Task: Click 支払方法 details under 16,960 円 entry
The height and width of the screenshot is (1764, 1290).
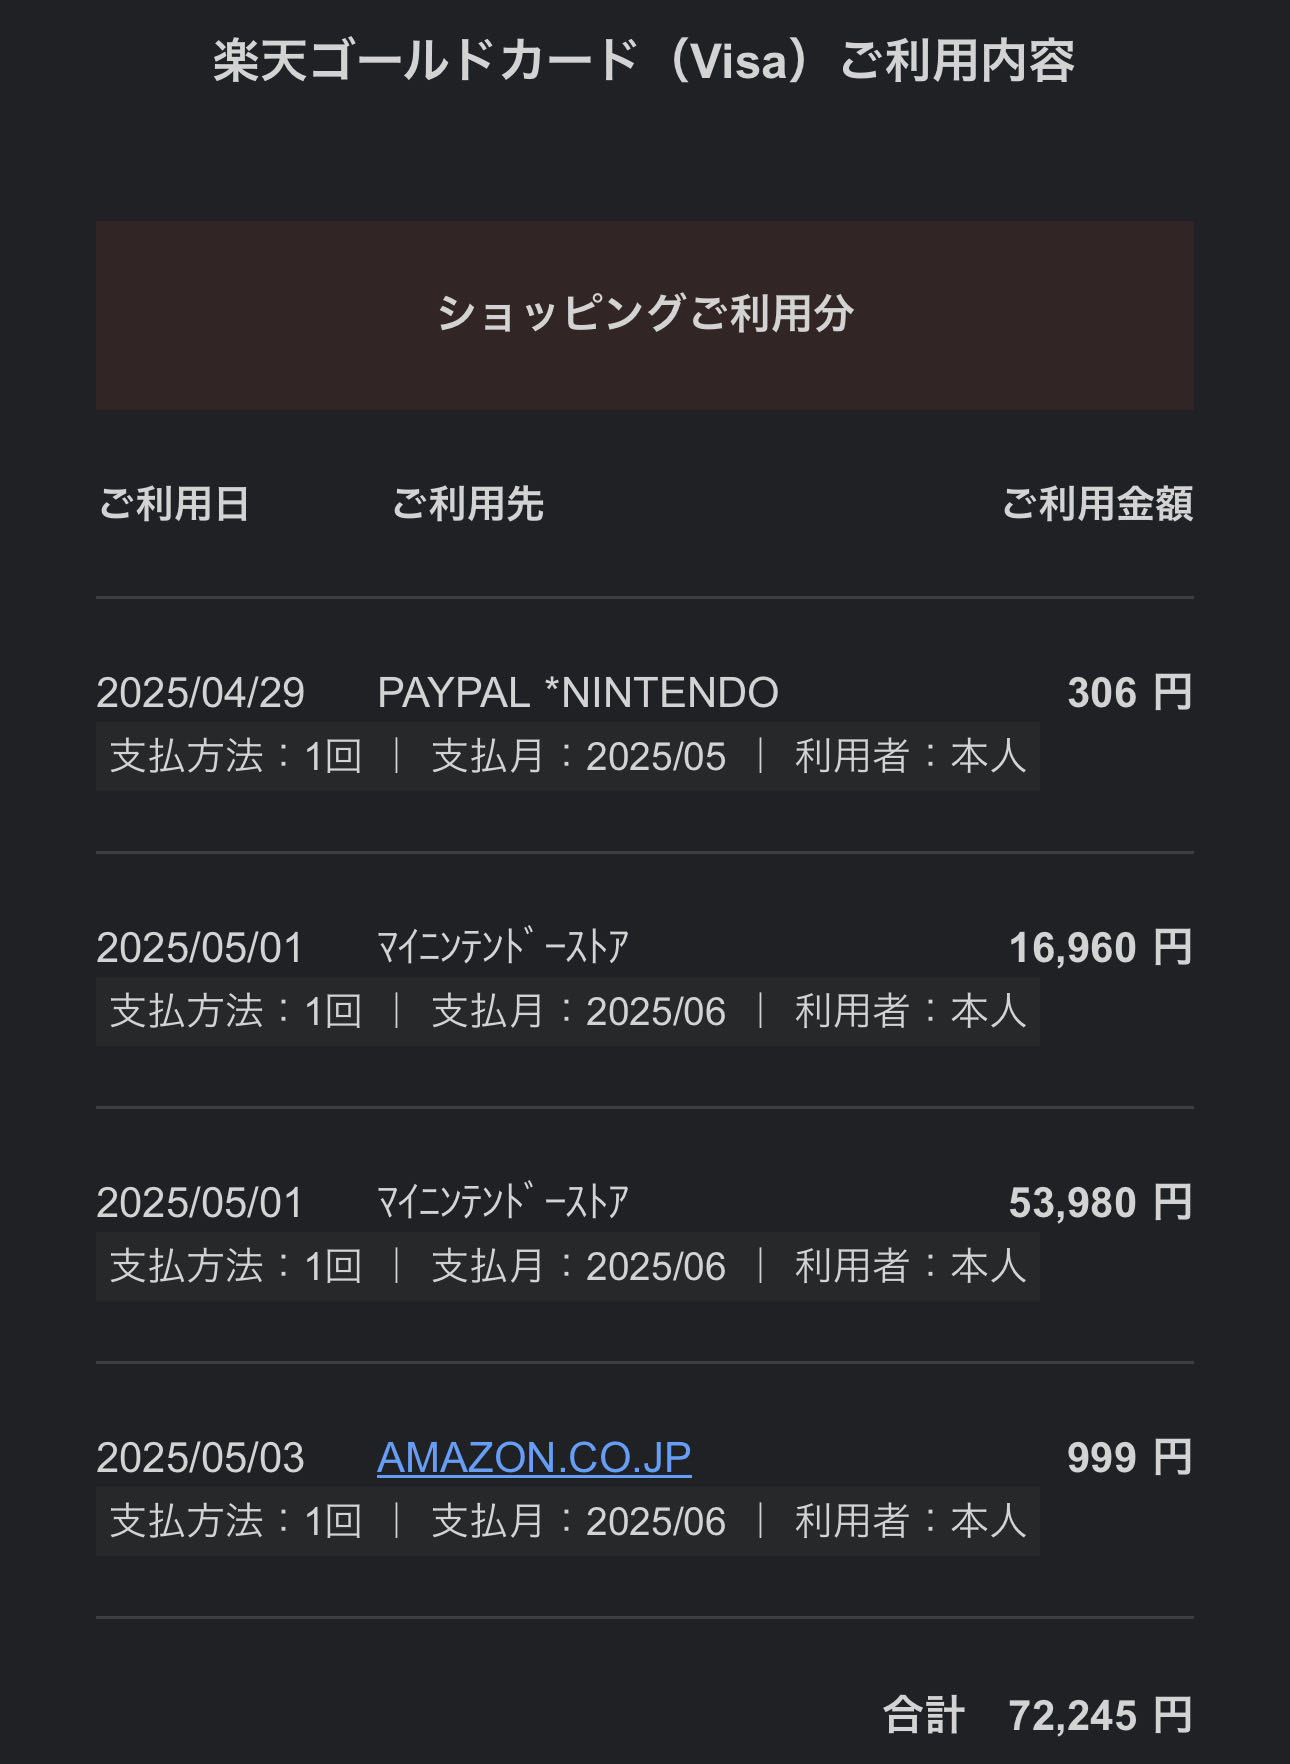Action: pos(236,1012)
